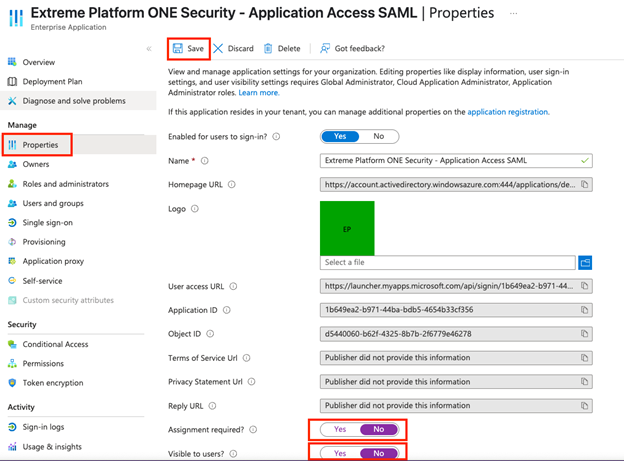
Task: Click into the Name text field
Action: [456, 160]
